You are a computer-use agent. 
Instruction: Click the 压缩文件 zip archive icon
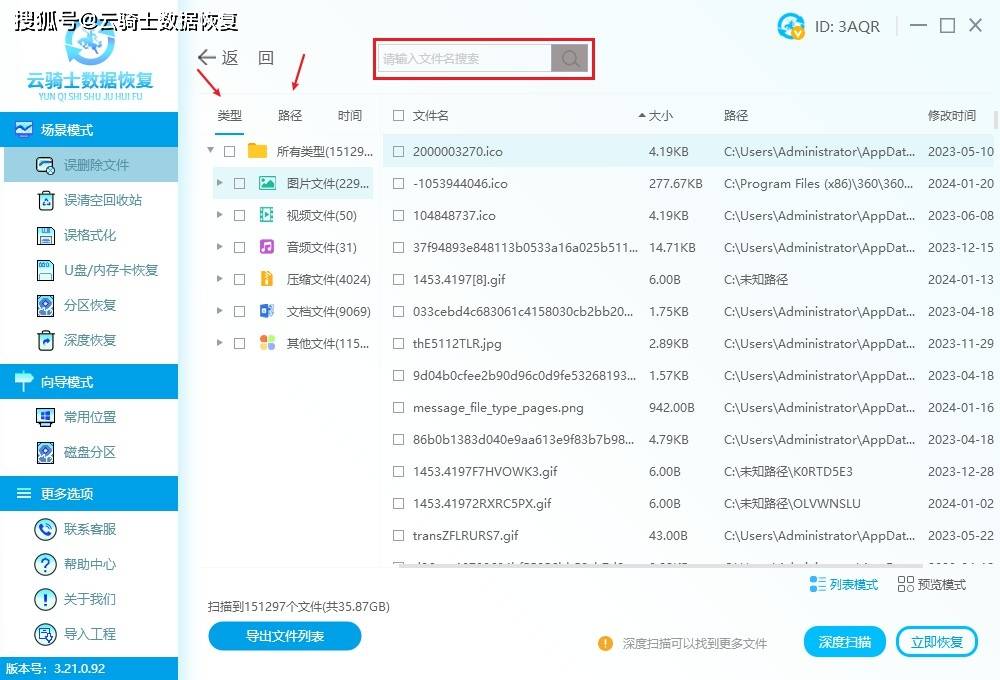coord(267,279)
